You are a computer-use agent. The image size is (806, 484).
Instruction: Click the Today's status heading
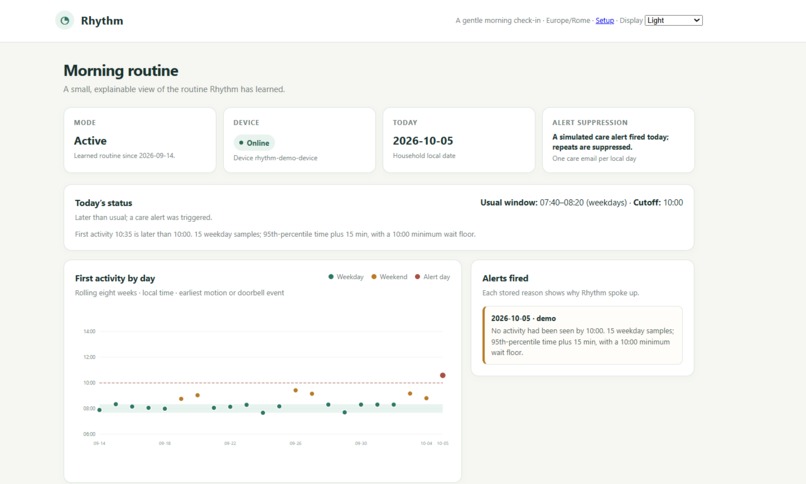tap(103, 203)
